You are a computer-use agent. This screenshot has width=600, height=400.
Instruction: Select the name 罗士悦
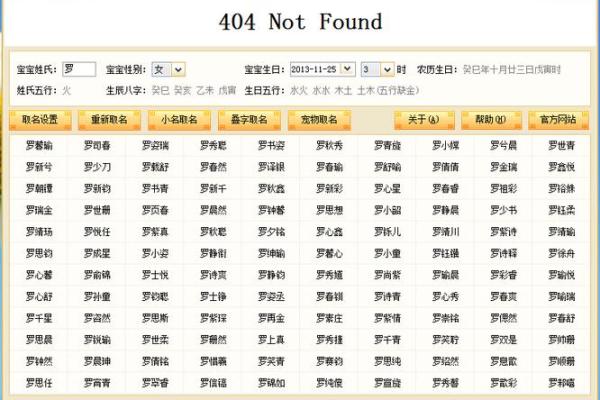155,275
